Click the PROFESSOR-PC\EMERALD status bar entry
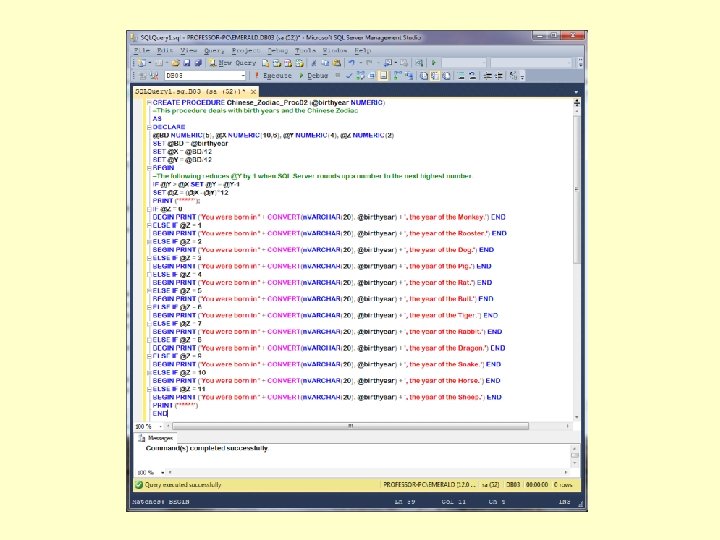 point(429,484)
